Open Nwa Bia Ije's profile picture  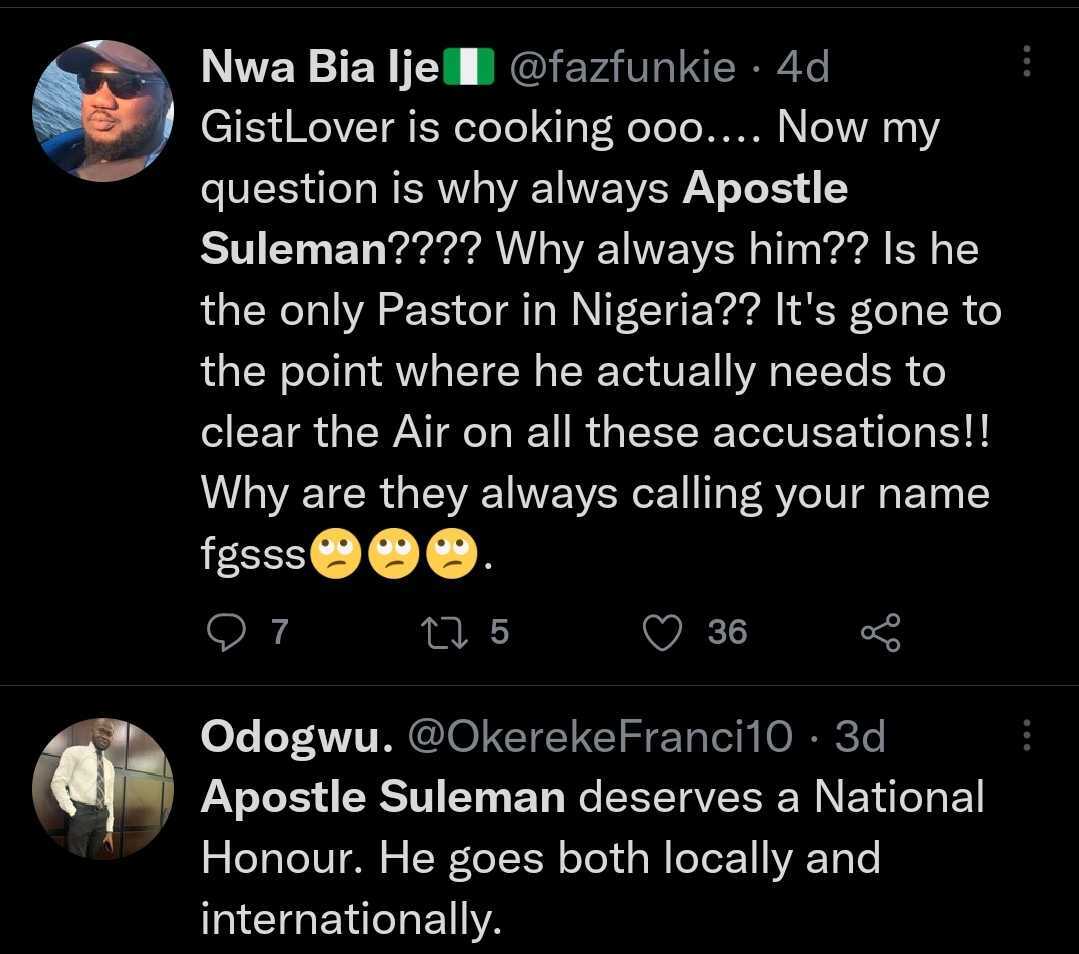tap(103, 111)
